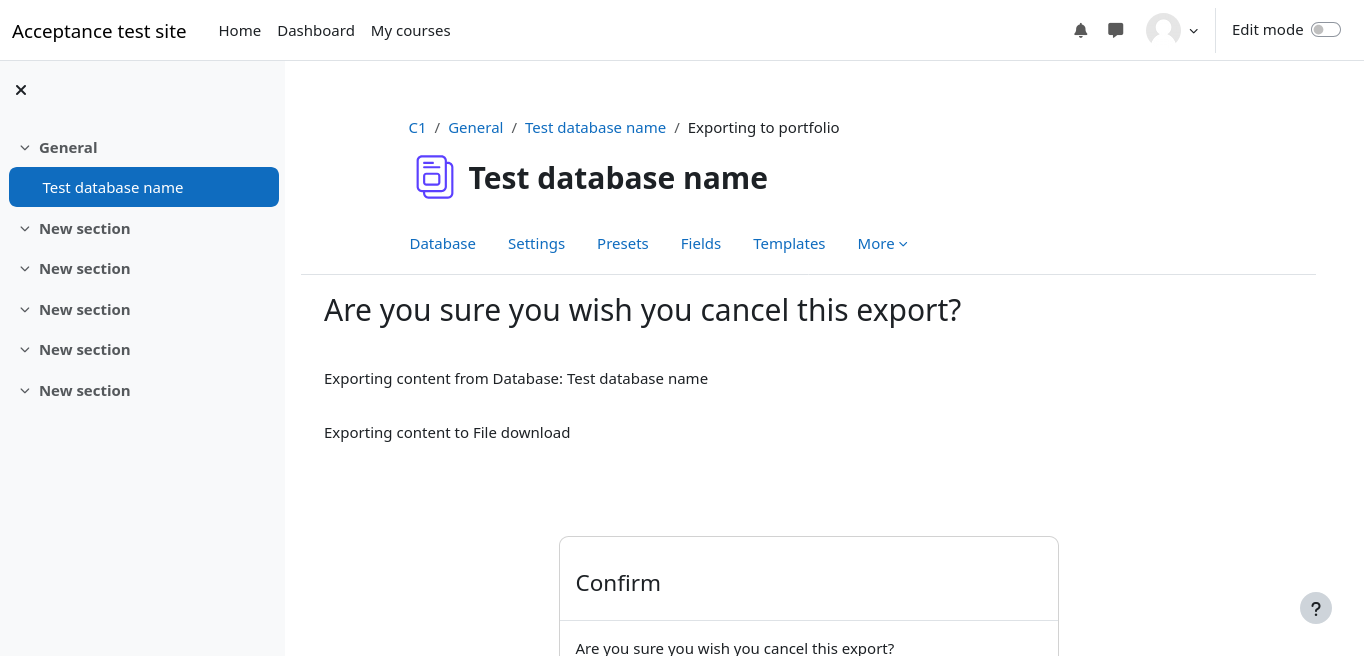Open the help question mark button
Screen dimensions: 1364x656
(1316, 608)
